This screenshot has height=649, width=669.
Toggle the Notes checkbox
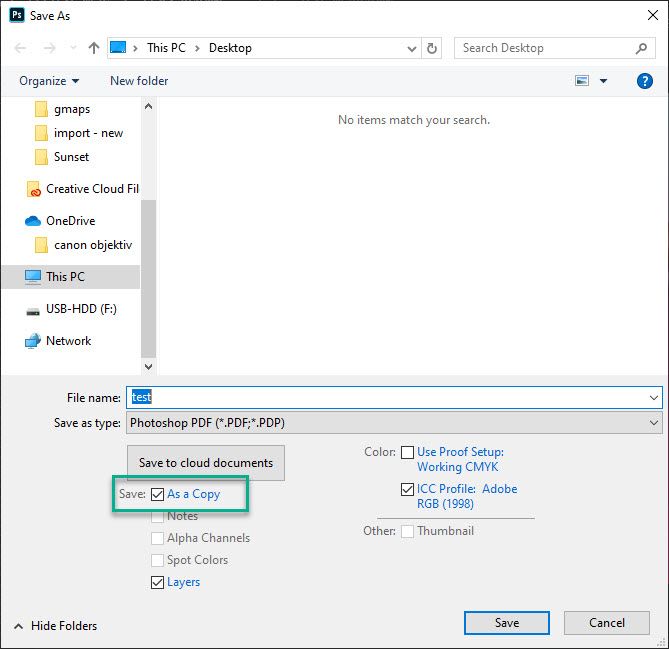click(157, 516)
